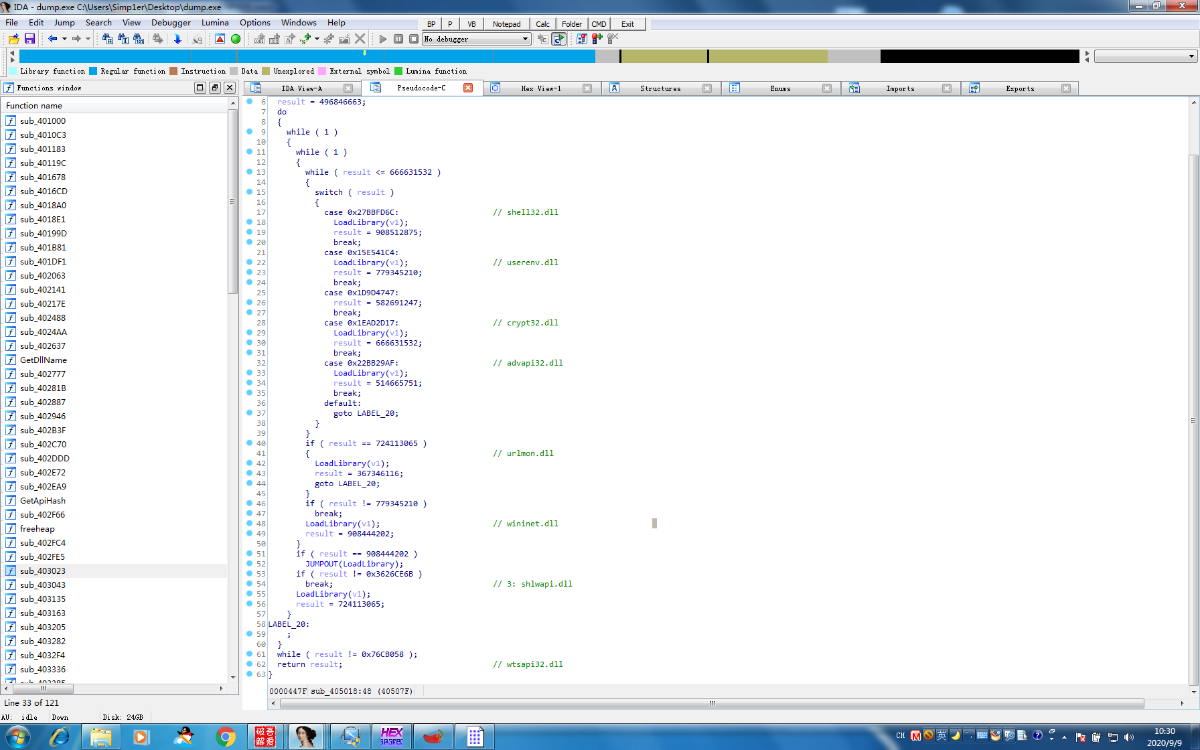Terminate process with the stop icon

(414, 39)
